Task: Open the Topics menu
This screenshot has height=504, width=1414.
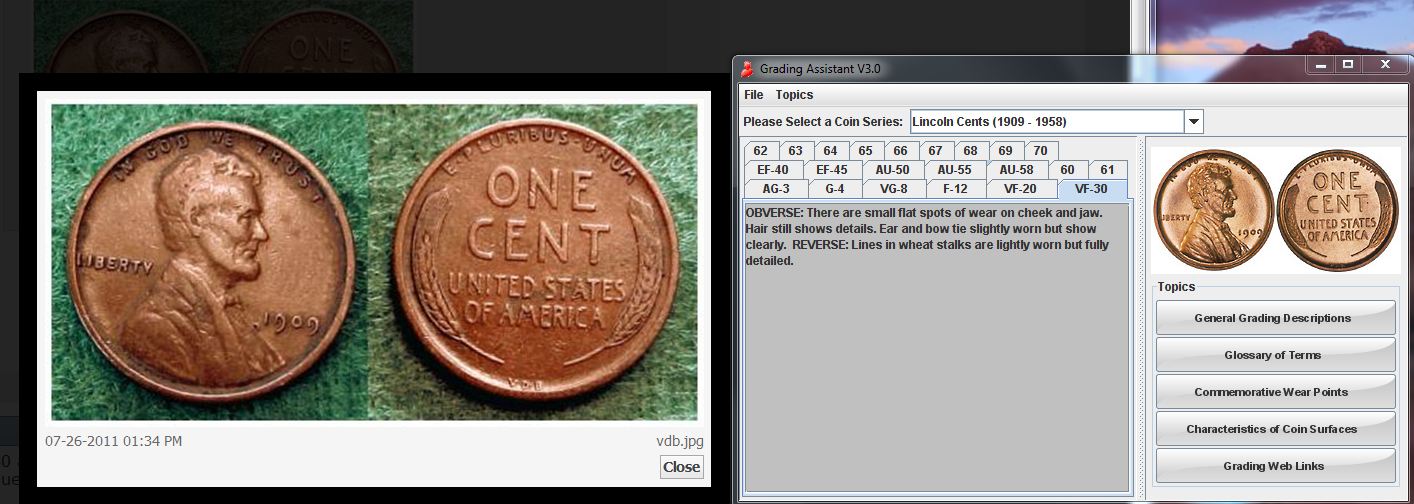Action: tap(794, 95)
